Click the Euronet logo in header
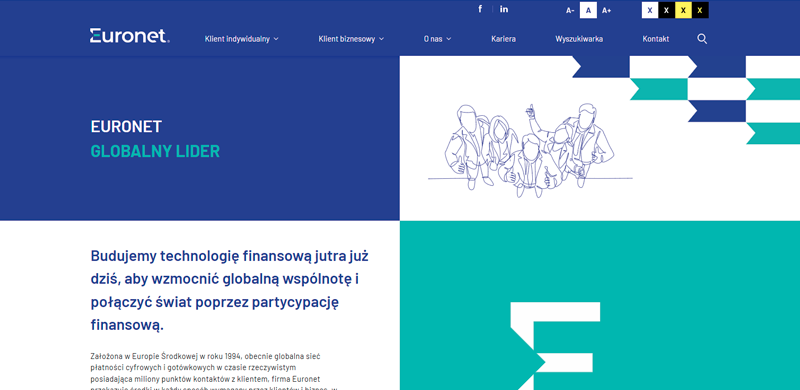Screen dimensions: 800x390 [130, 36]
